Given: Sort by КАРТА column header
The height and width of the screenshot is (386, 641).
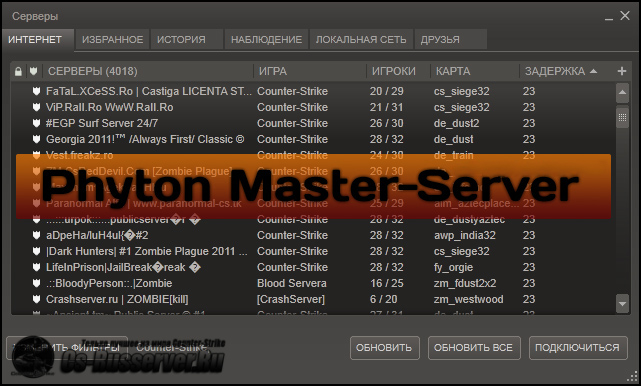Looking at the screenshot, I should pos(475,72).
